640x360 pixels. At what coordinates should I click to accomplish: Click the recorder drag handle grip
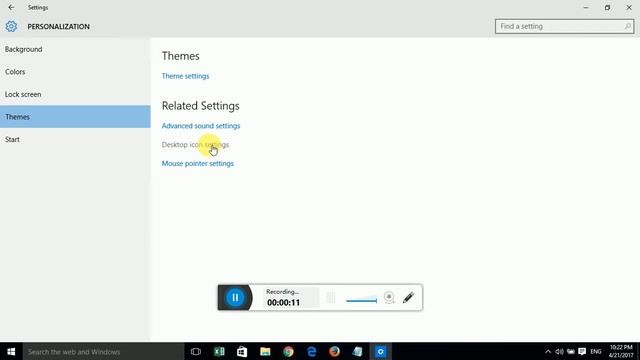(x=331, y=298)
